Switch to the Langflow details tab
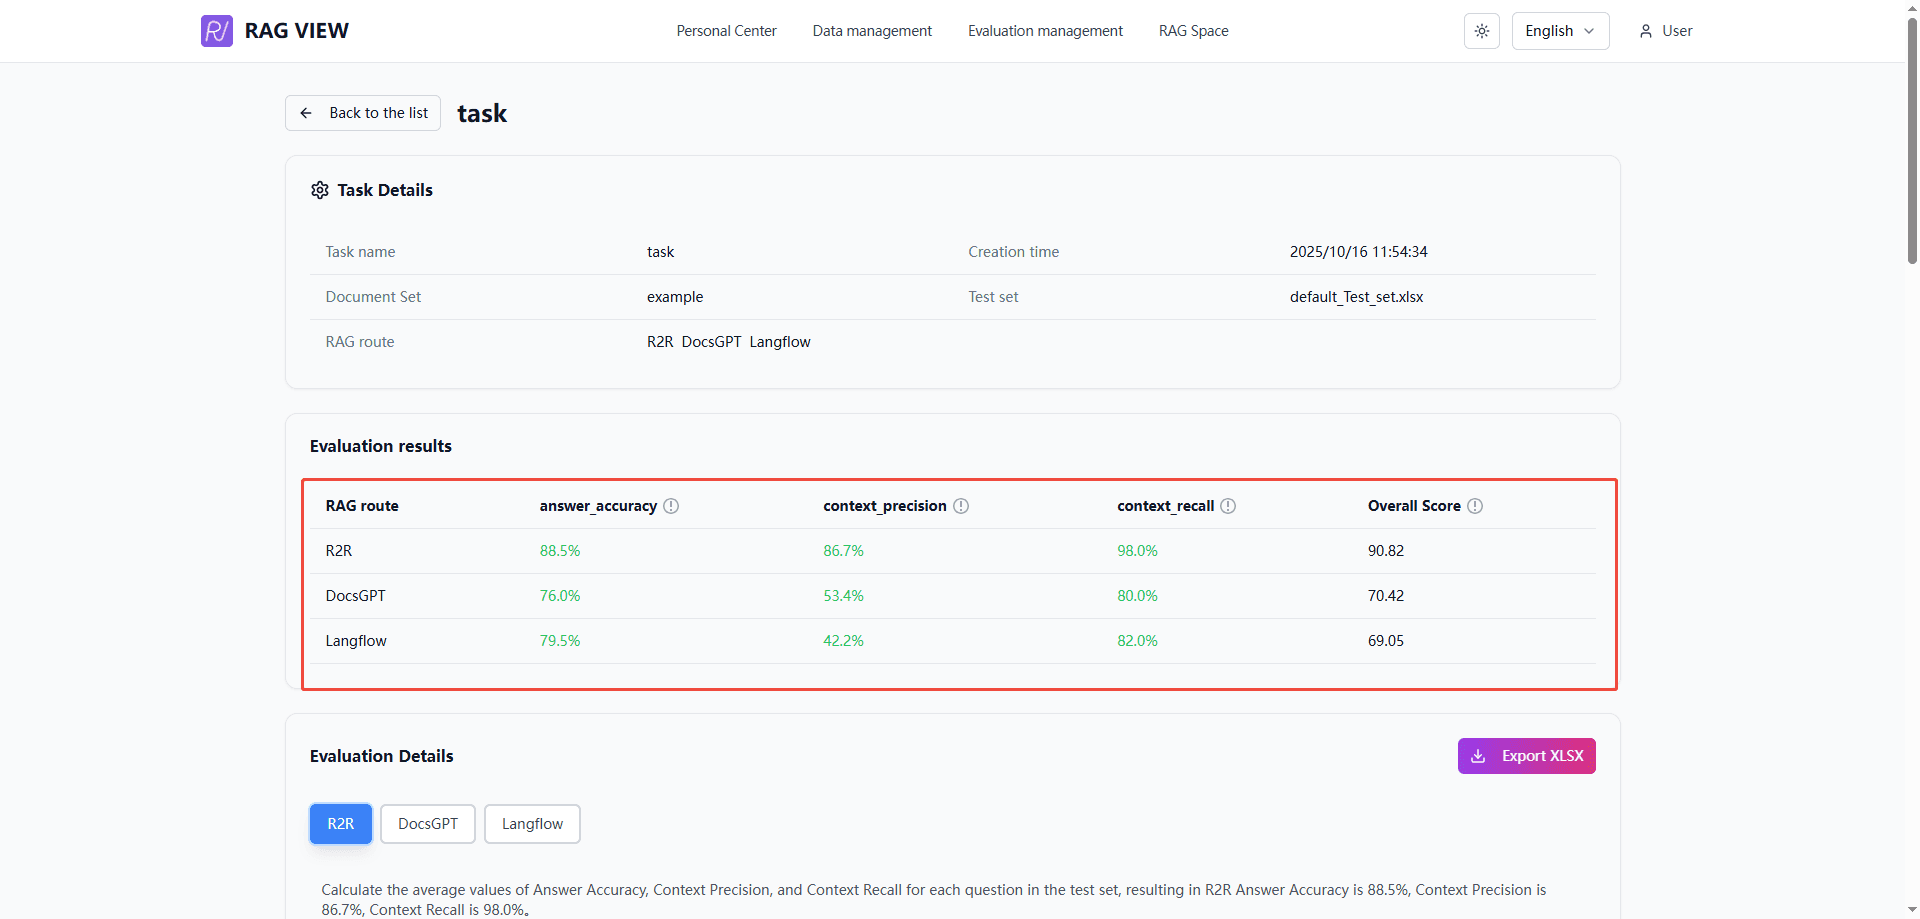This screenshot has height=919, width=1920. 532,823
